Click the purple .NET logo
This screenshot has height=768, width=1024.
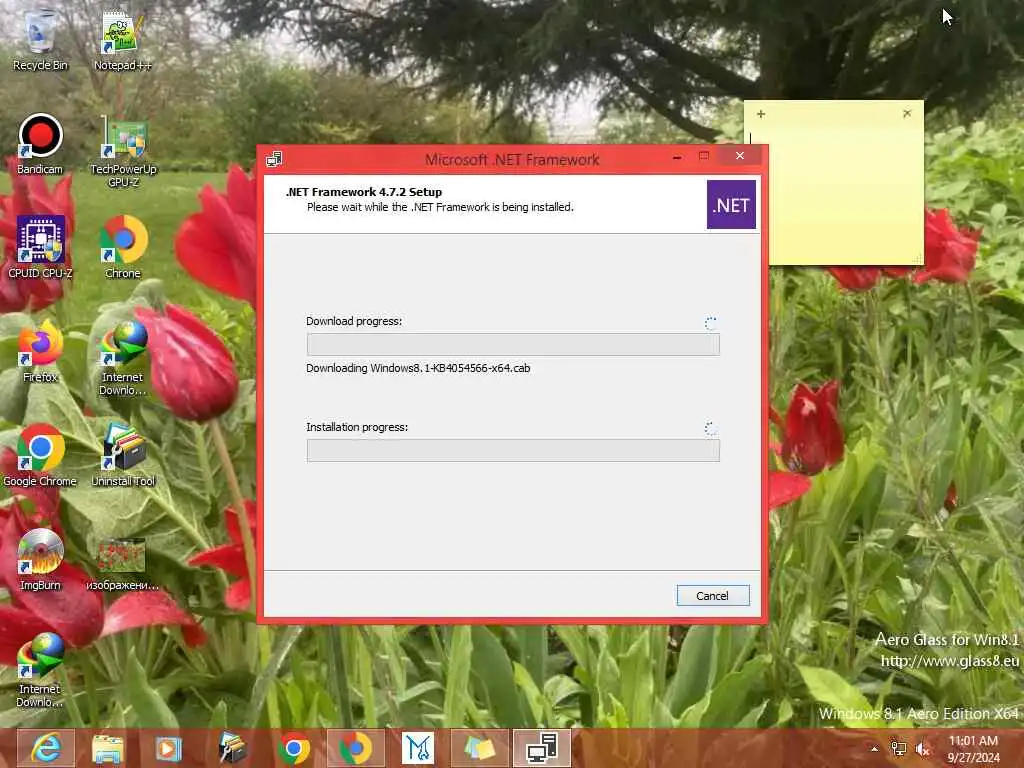tap(731, 204)
